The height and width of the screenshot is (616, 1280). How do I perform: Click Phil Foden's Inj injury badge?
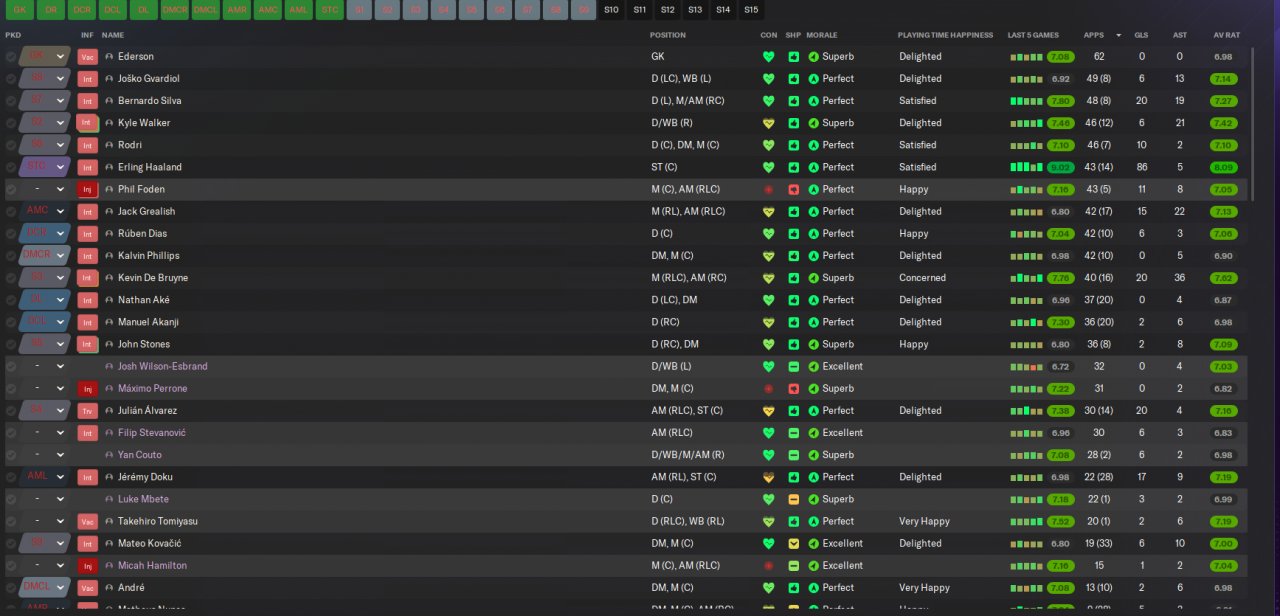point(88,189)
